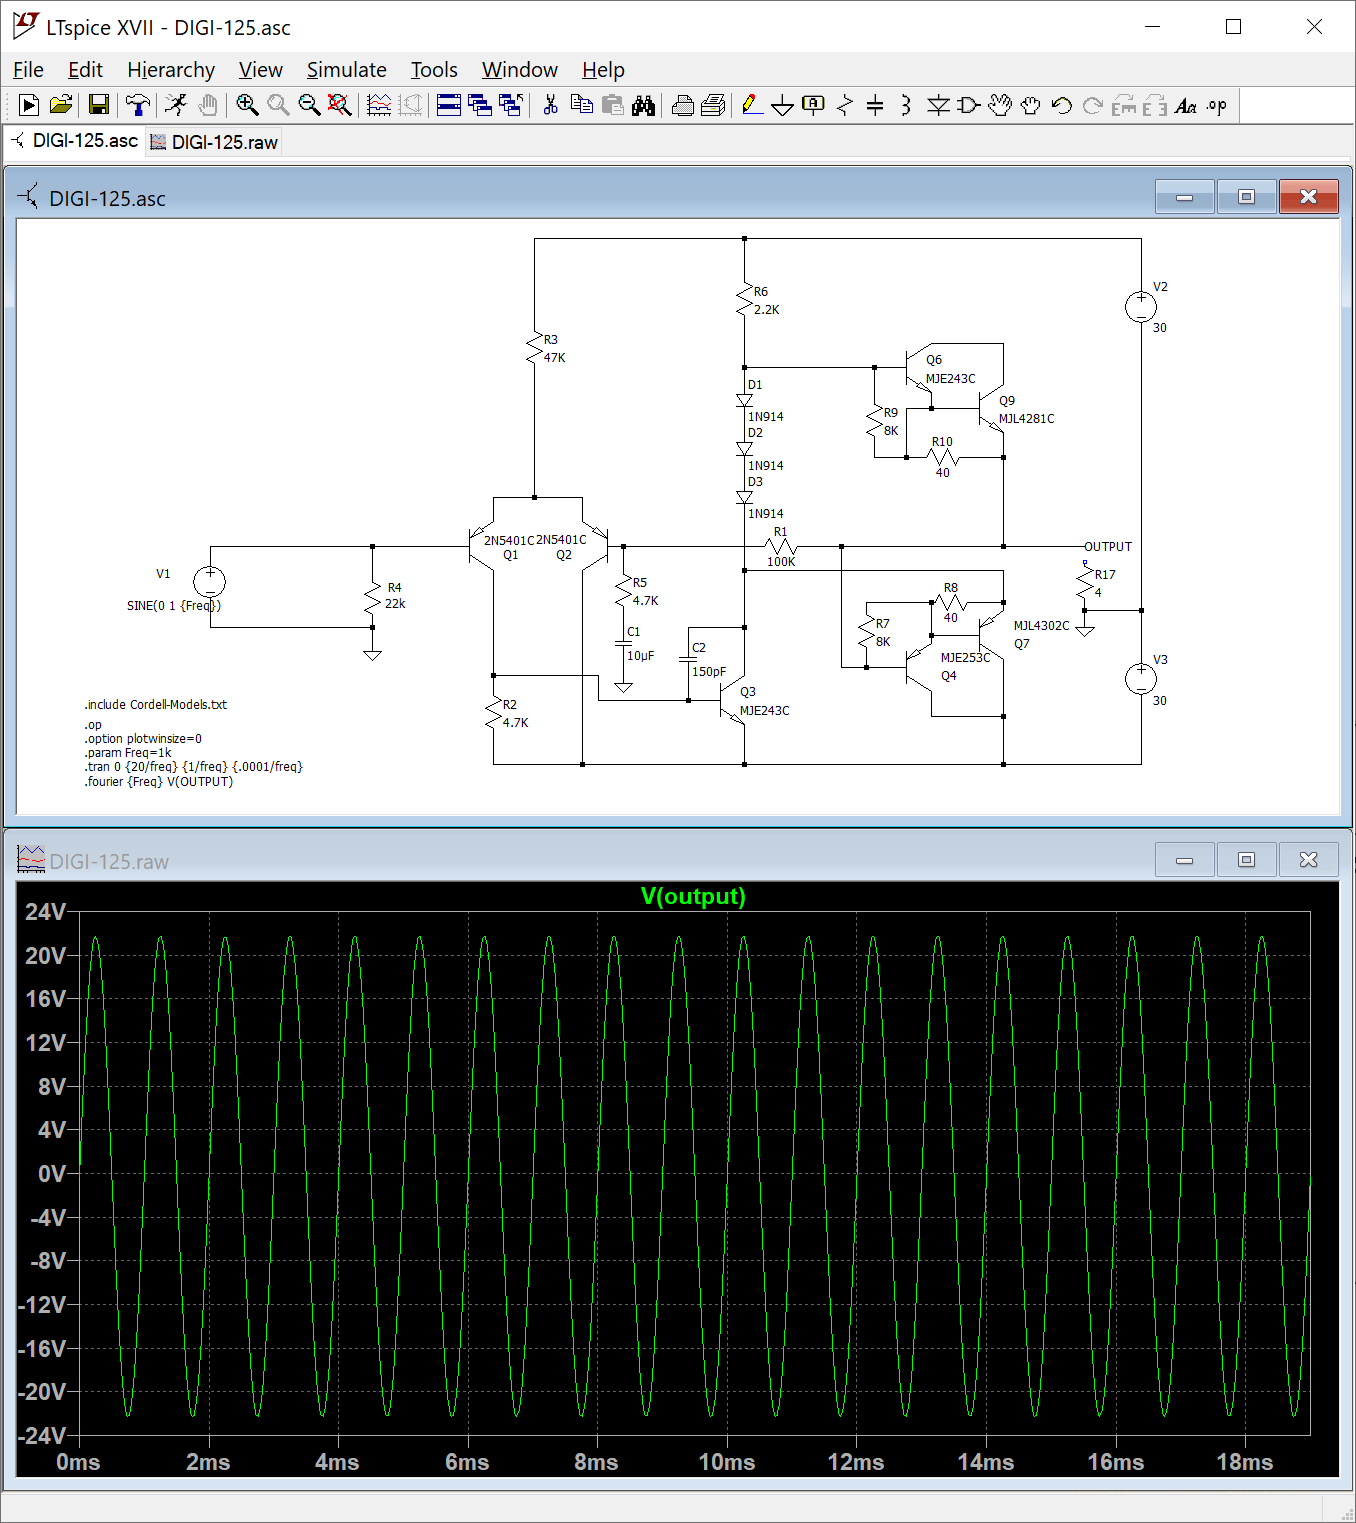This screenshot has width=1356, height=1523.
Task: Click the .include Cordell-Models.txt directive
Action: [155, 705]
